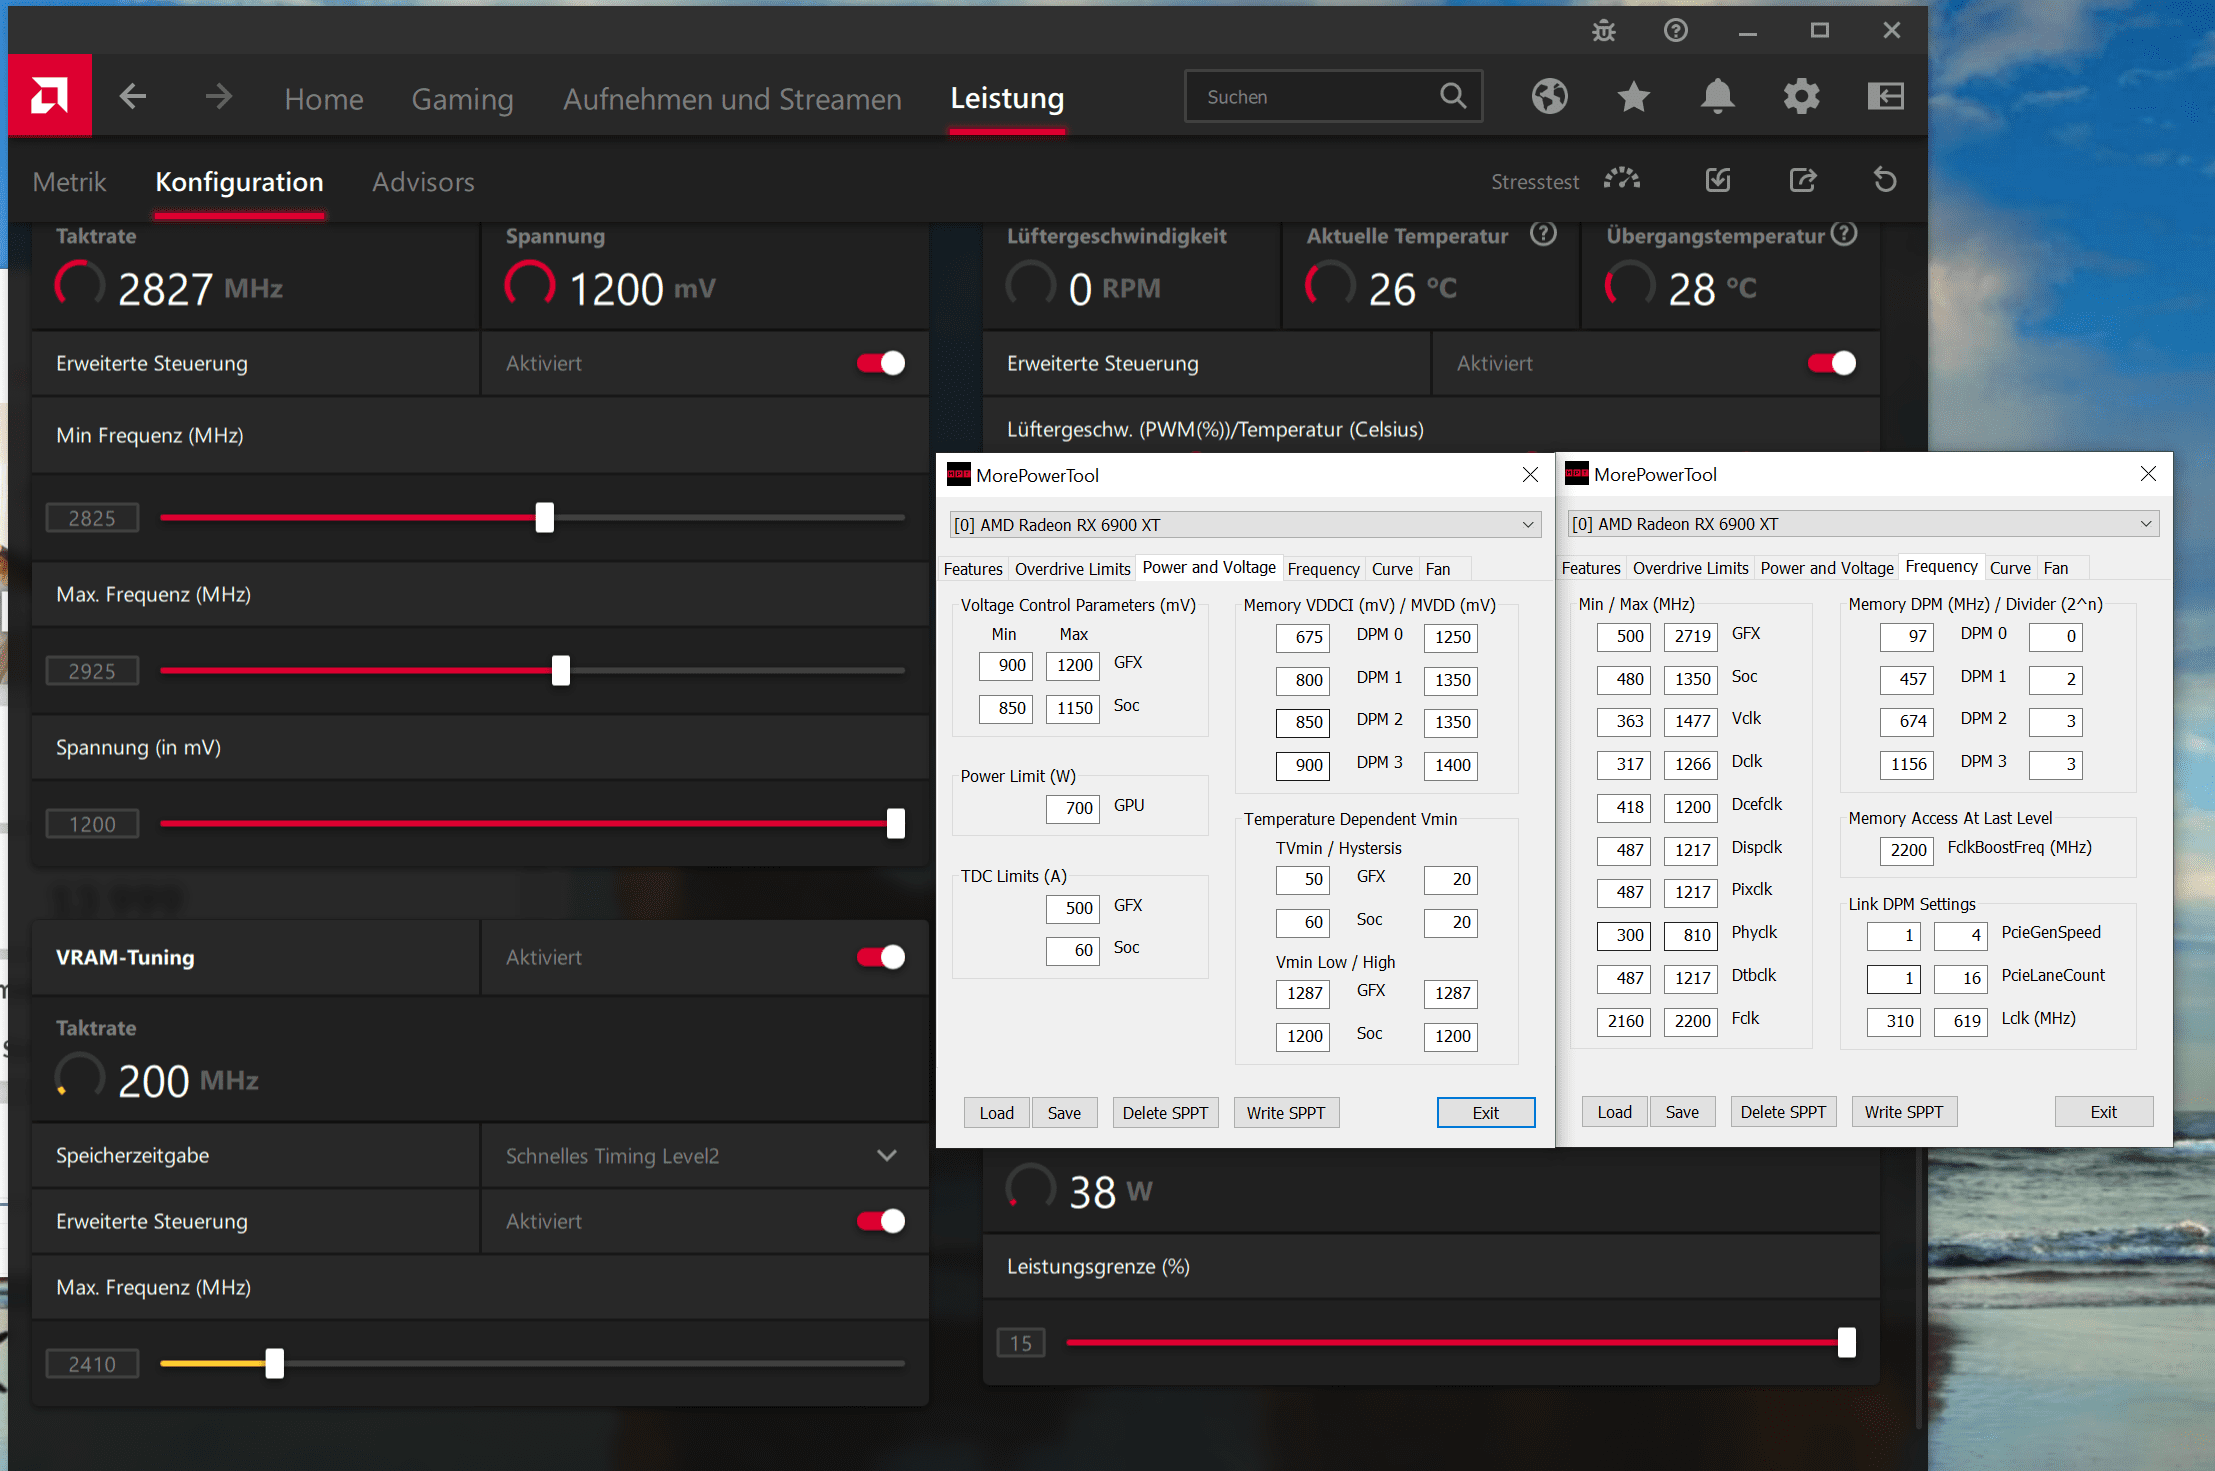
Task: Click the export profile share icon
Action: [x=1802, y=180]
